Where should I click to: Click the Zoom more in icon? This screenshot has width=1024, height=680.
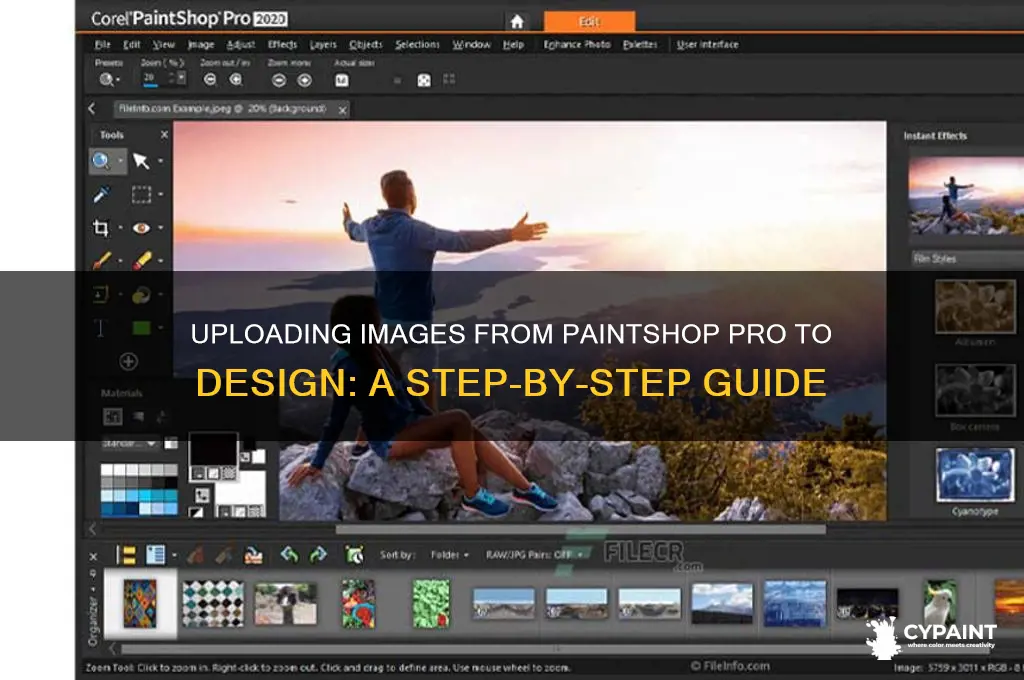point(304,80)
